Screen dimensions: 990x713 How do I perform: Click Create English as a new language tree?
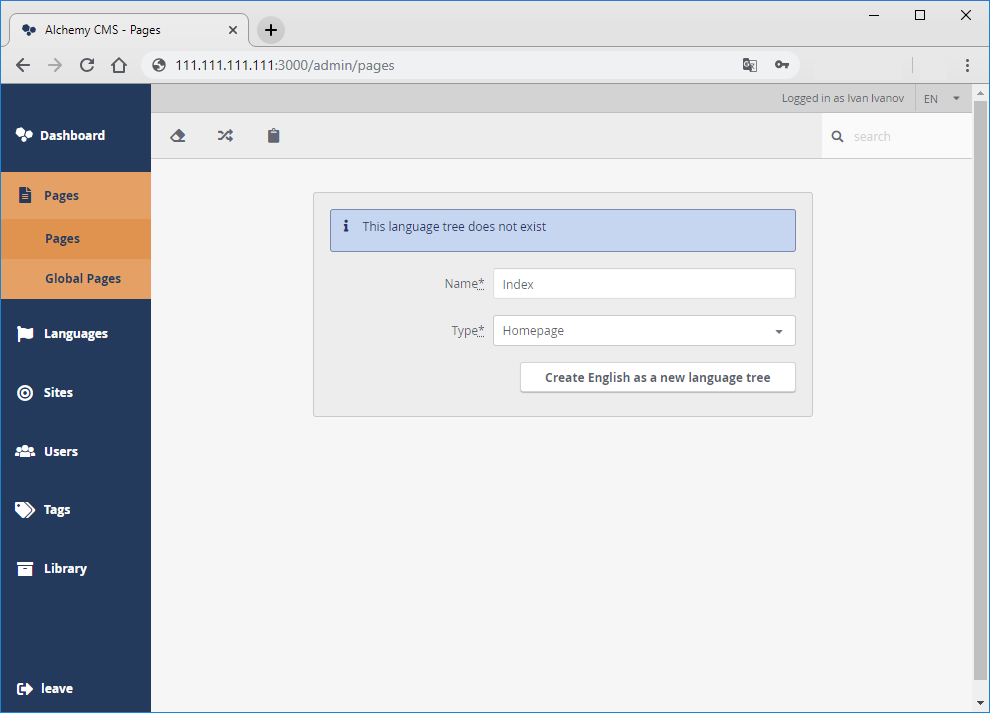657,378
